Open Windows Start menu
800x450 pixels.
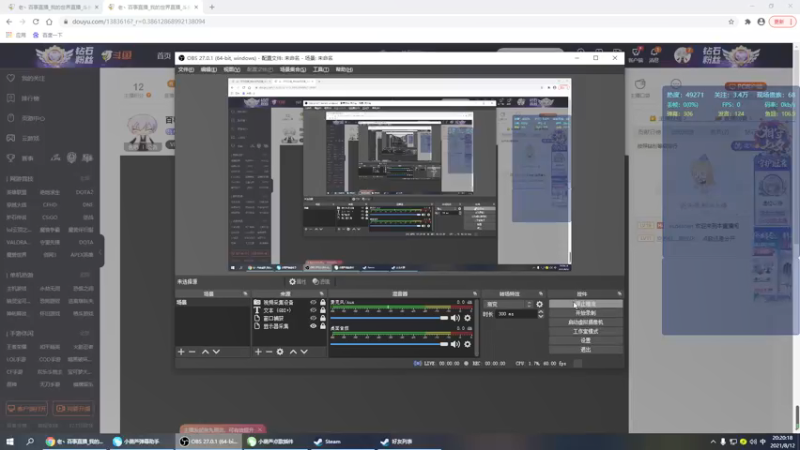(10, 441)
